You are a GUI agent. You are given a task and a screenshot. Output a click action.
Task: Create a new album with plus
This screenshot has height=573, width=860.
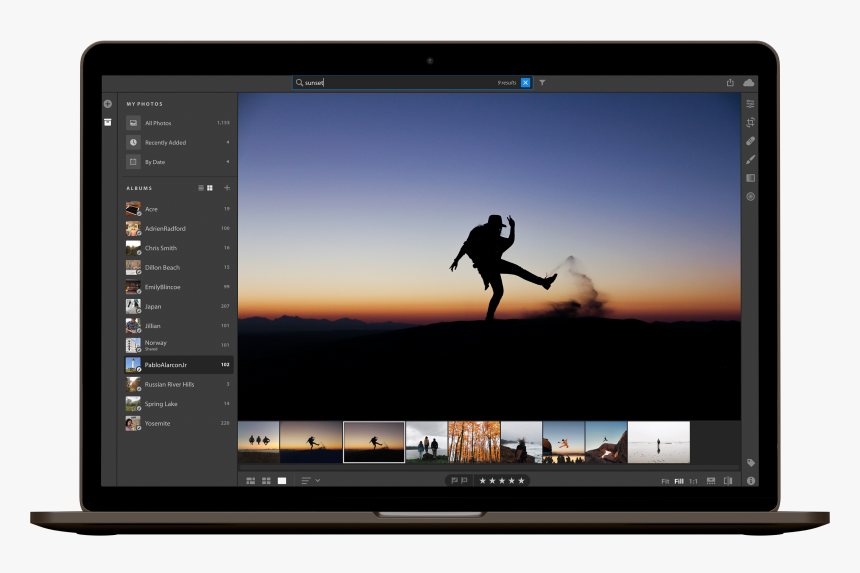coord(227,188)
